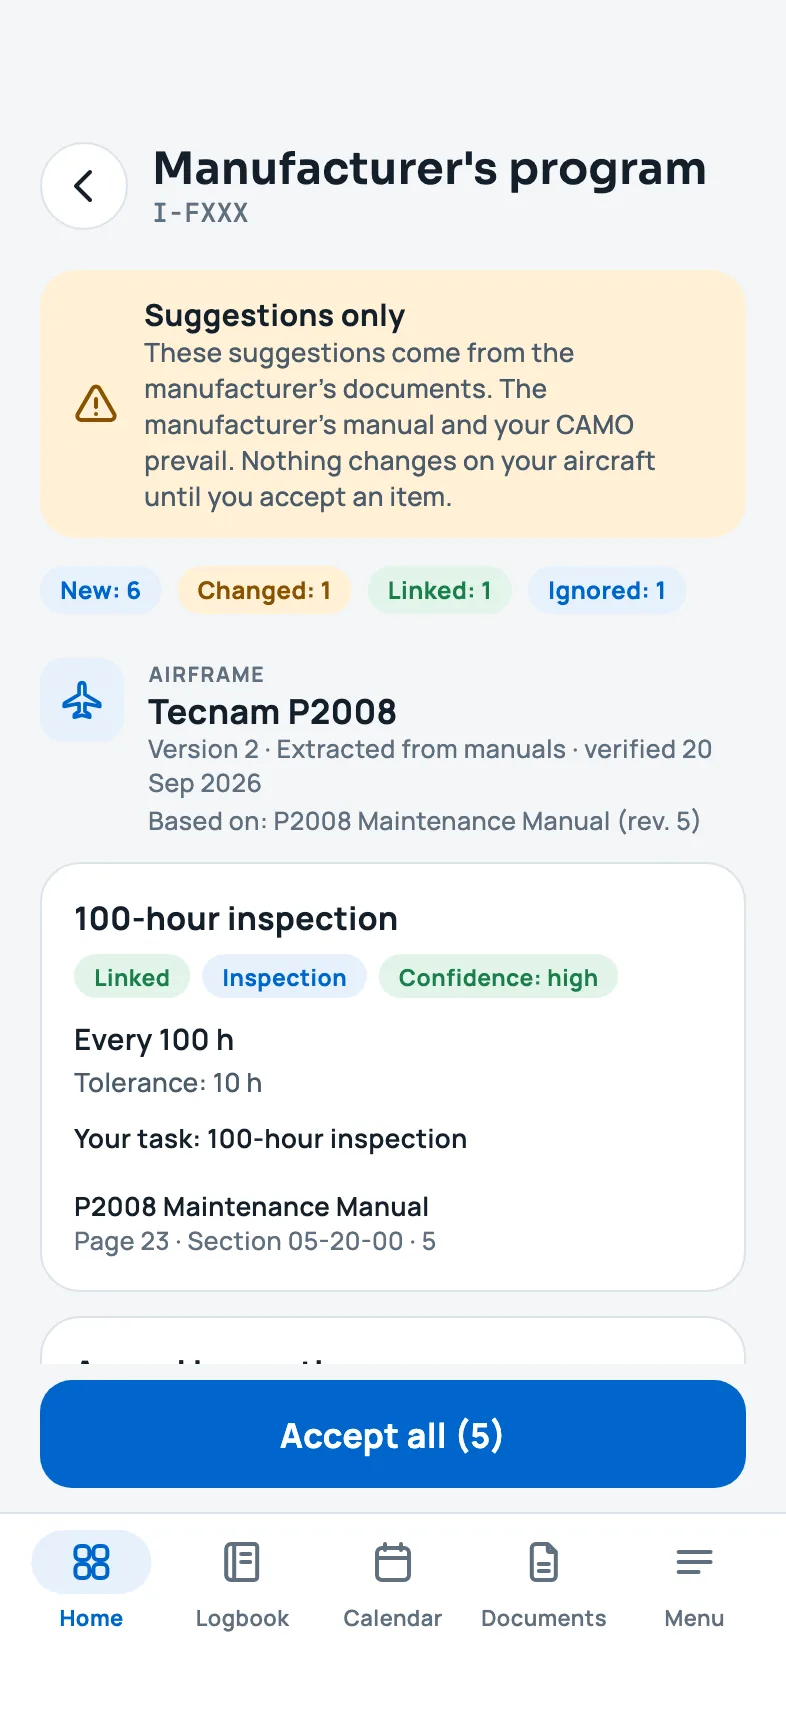Viewport: 786px width, 1710px height.
Task: Click the Linked badge on the card
Action: click(x=132, y=977)
